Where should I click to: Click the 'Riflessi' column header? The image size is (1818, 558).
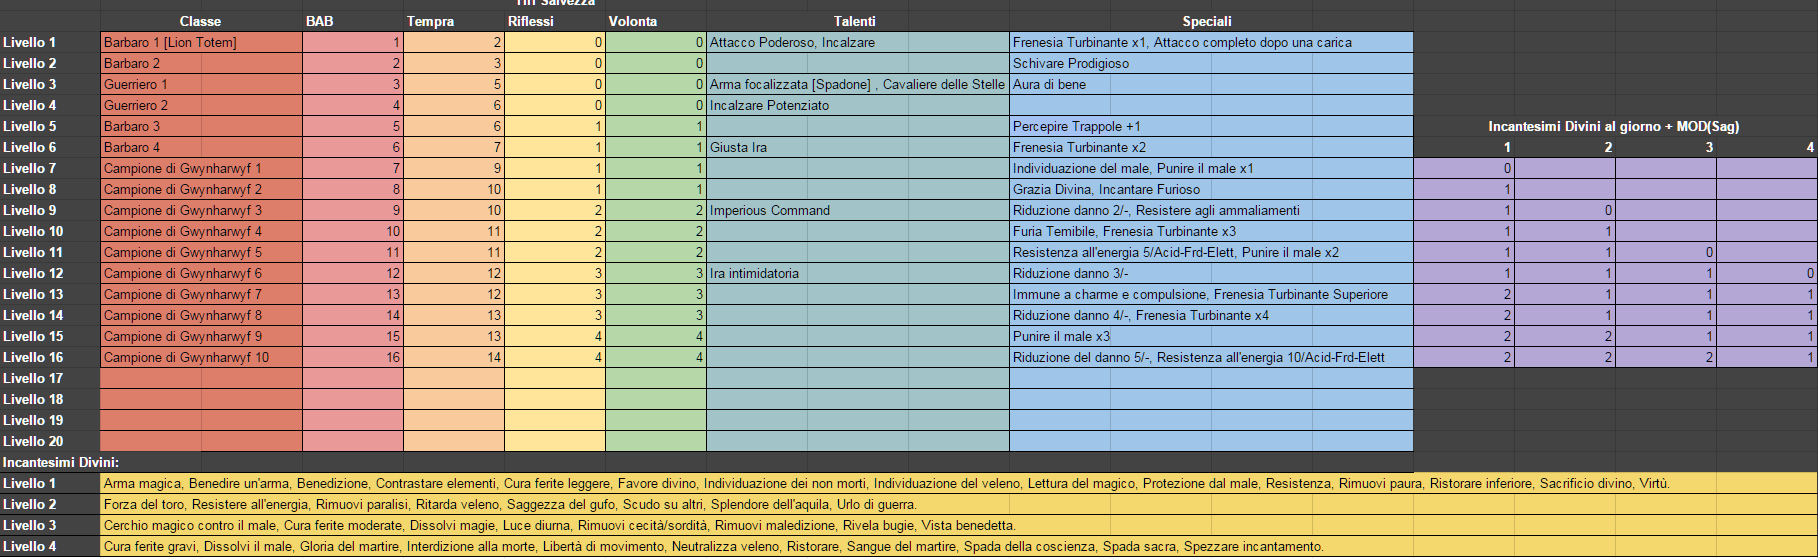coord(555,21)
